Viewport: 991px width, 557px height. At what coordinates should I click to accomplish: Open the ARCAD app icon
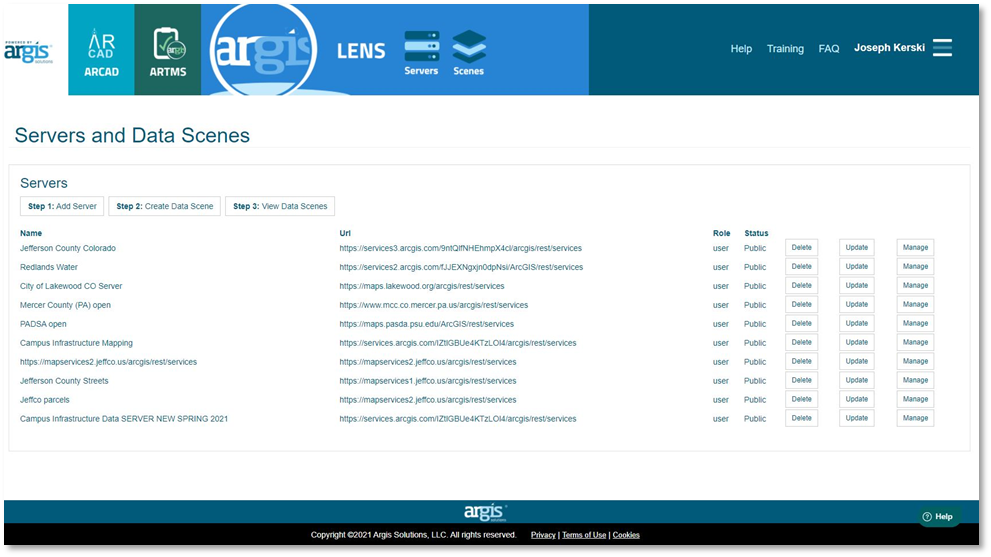[x=101, y=50]
